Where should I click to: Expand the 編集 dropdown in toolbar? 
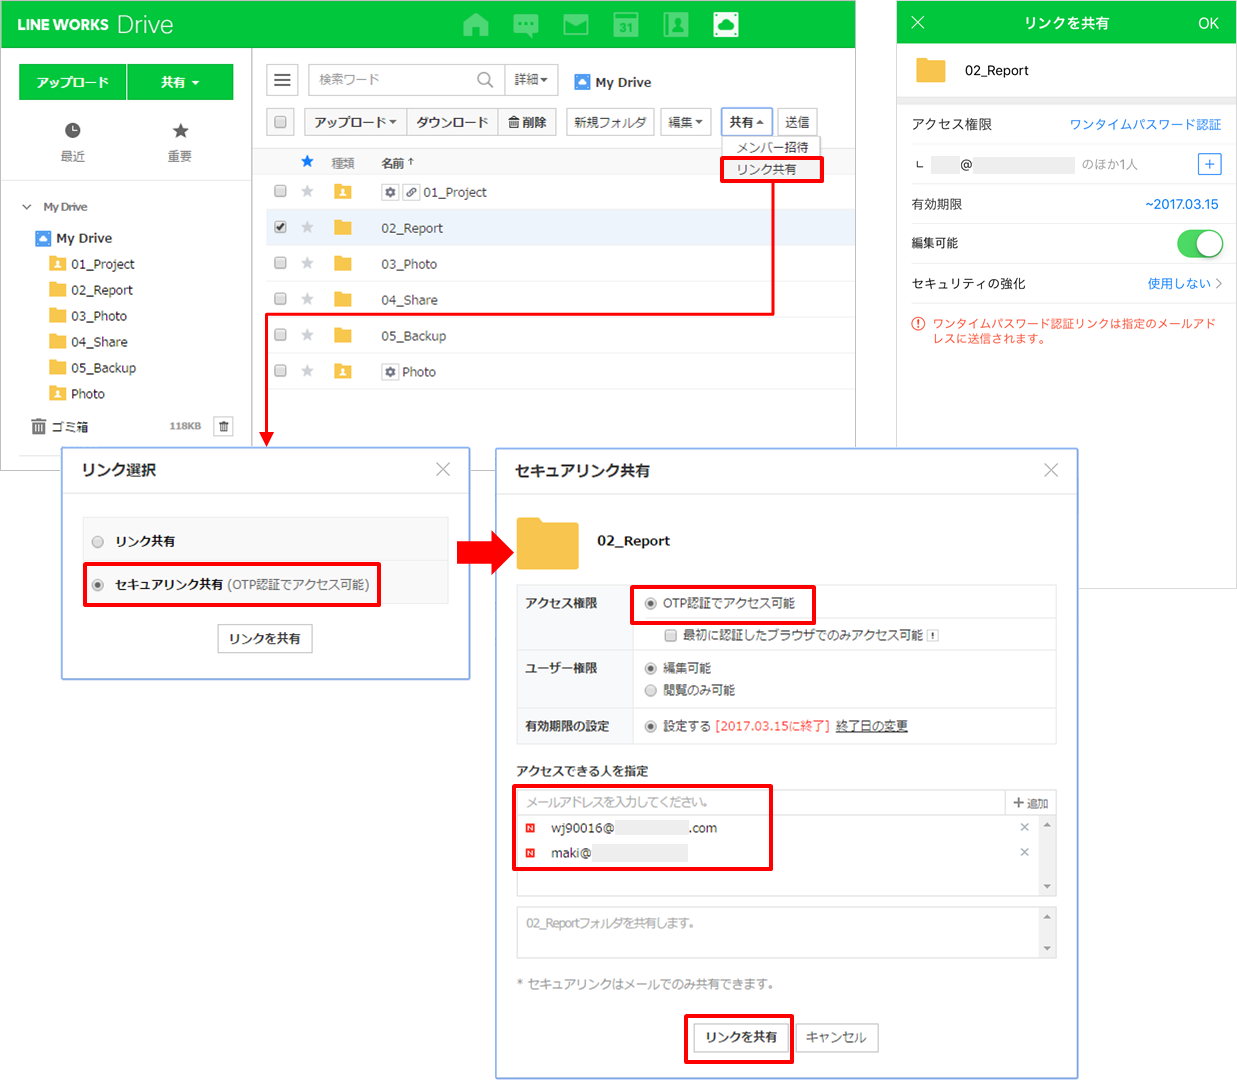[685, 122]
